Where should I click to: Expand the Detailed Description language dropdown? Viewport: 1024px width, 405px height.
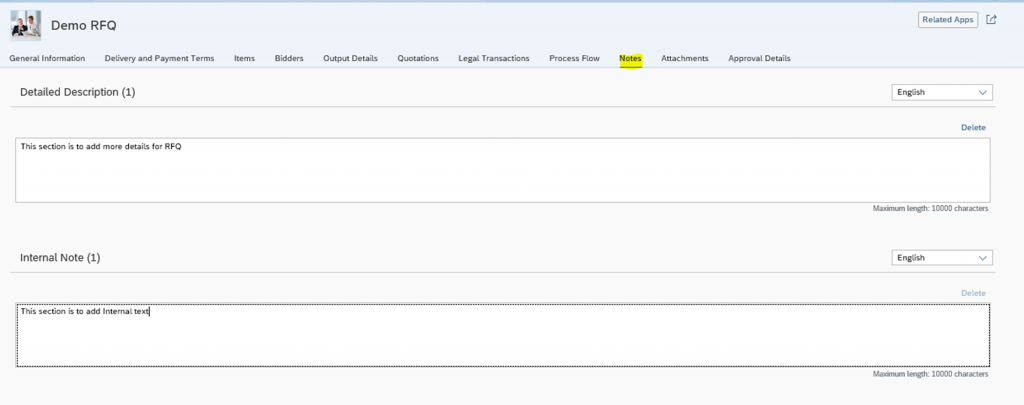(942, 92)
